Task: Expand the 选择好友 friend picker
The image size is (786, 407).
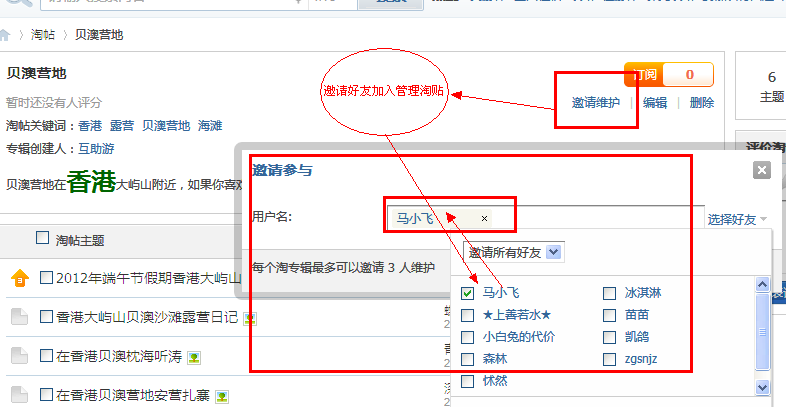Action: click(737, 220)
